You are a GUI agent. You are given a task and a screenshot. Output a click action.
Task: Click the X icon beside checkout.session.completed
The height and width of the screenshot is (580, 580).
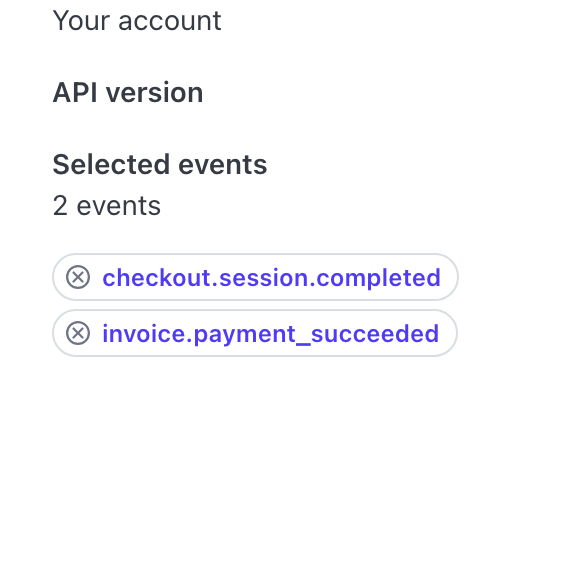[x=78, y=277]
